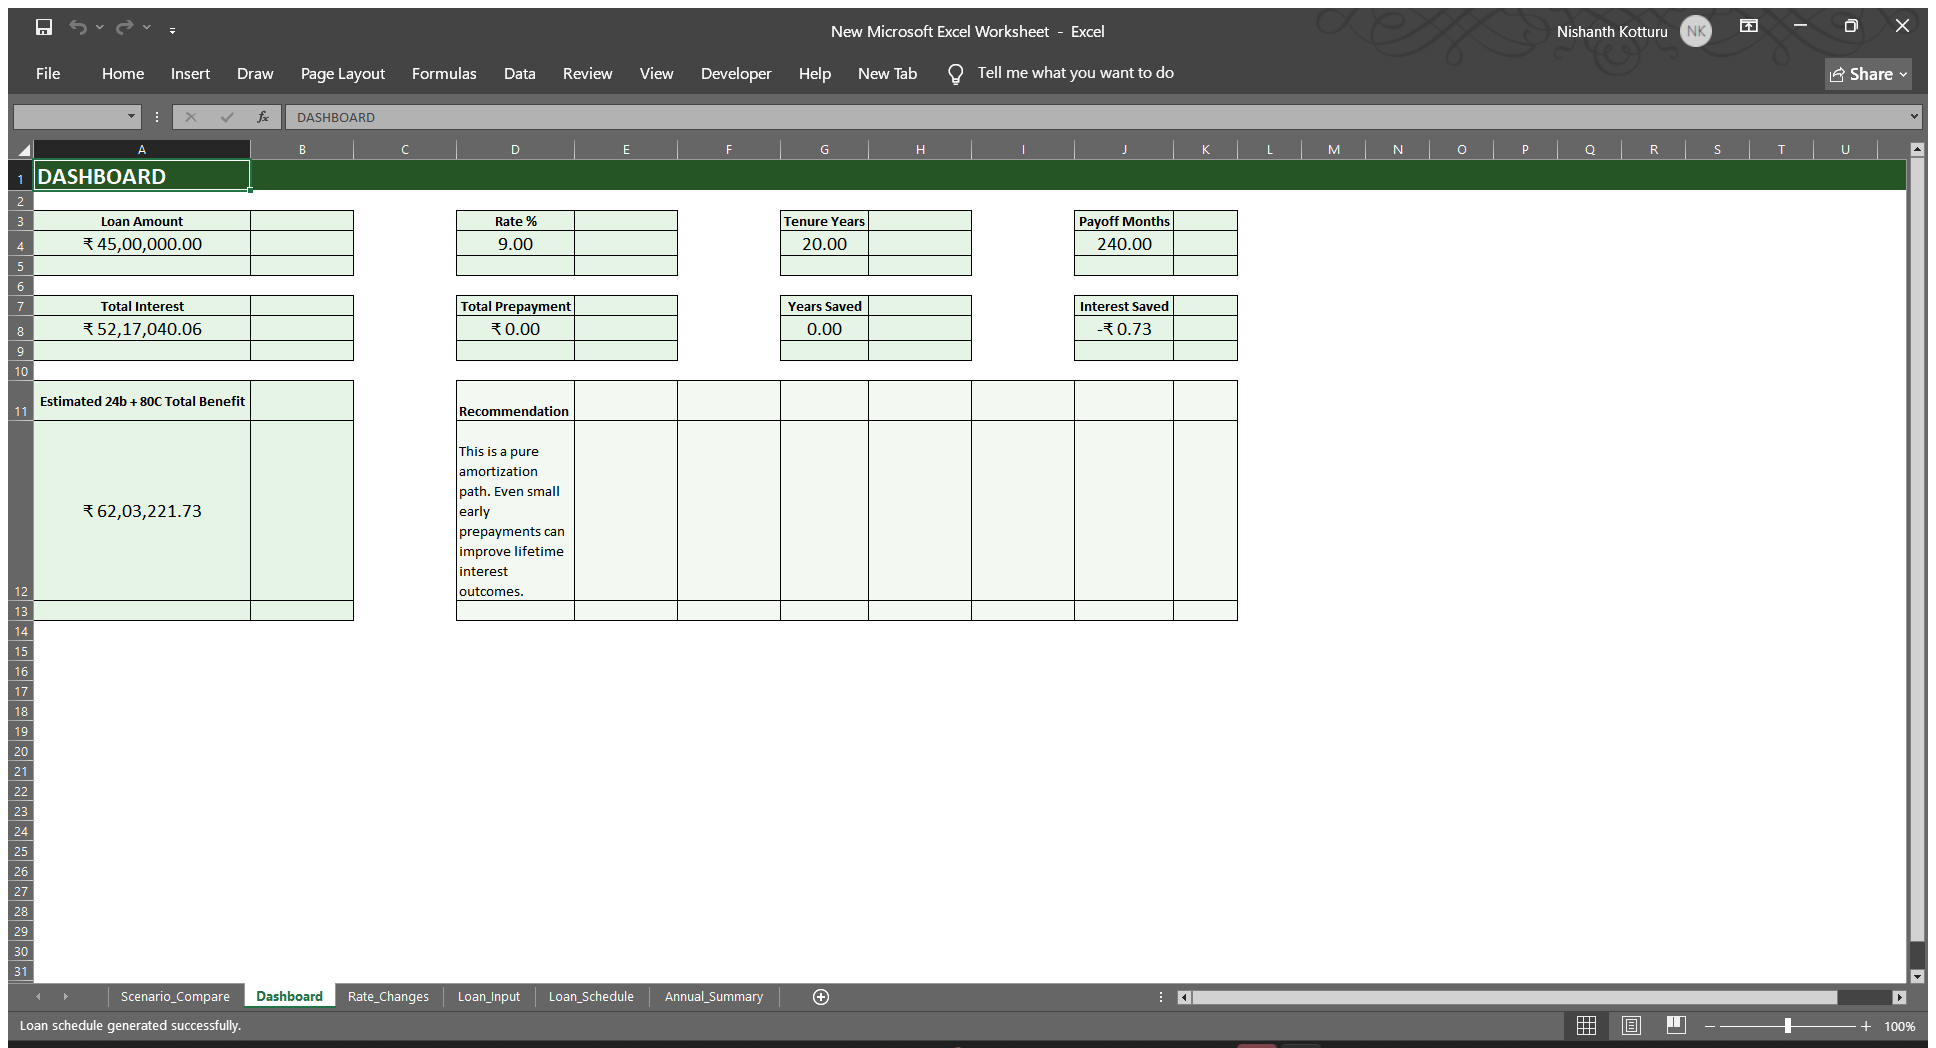Switch to the Draw ribbon tab
The height and width of the screenshot is (1048, 1936).
(255, 74)
